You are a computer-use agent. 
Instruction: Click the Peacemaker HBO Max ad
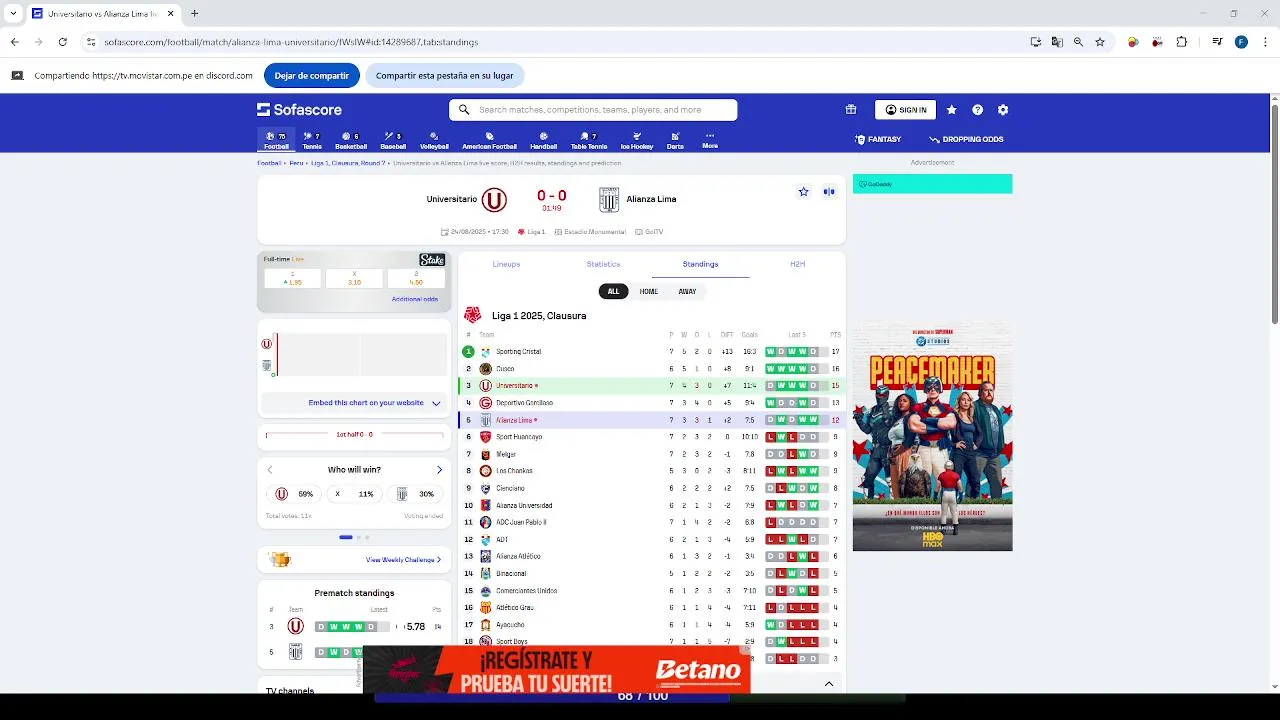point(932,437)
